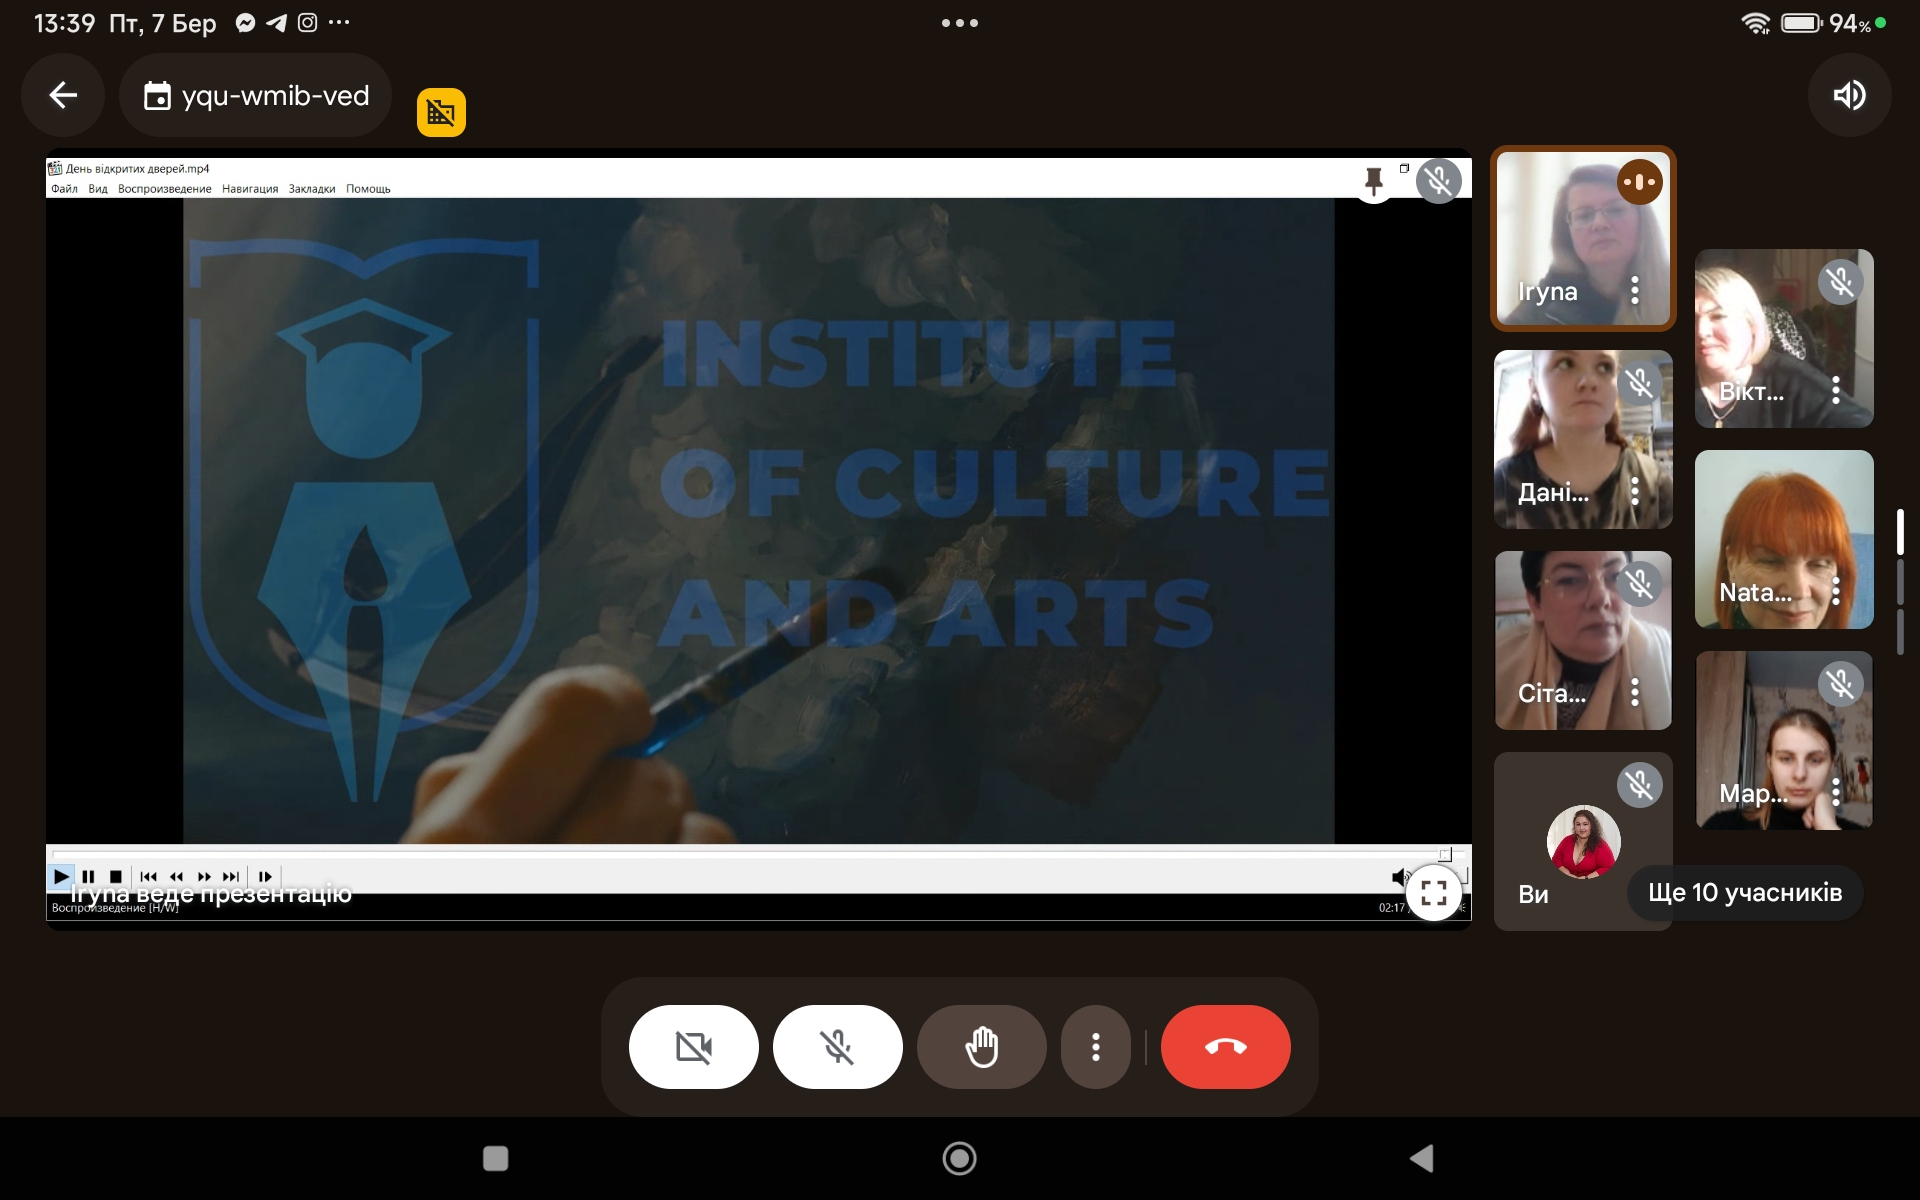
Task: Open the Telegram notification icon
Action: point(277,23)
